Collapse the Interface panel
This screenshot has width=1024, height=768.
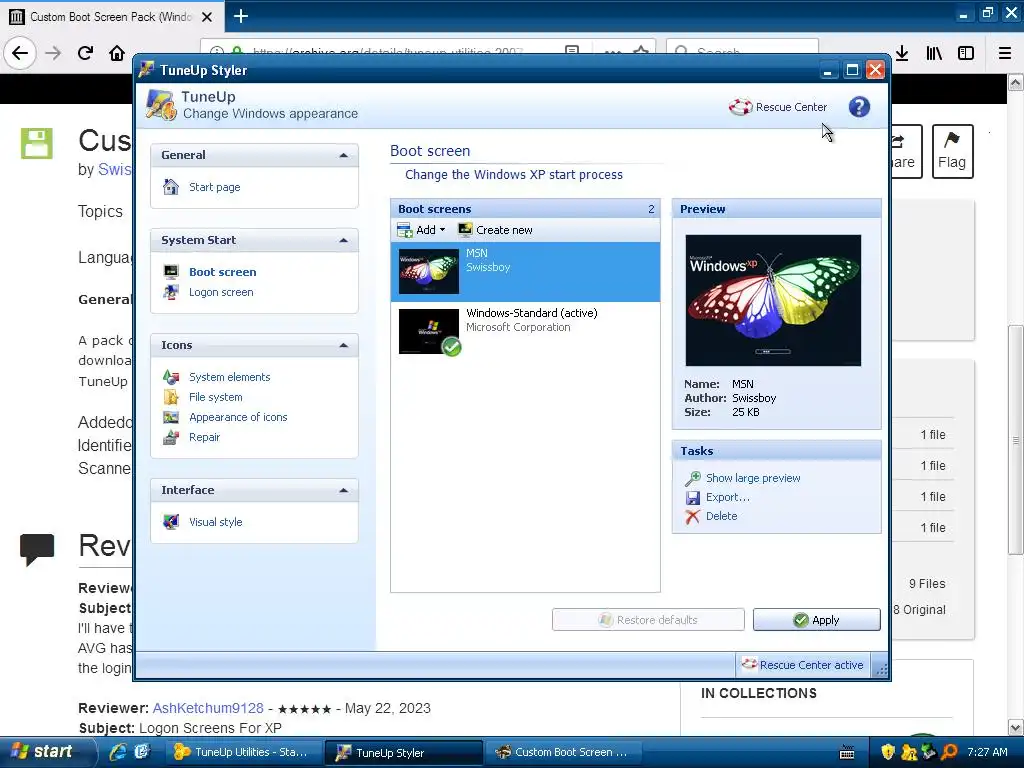pyautogui.click(x=344, y=490)
